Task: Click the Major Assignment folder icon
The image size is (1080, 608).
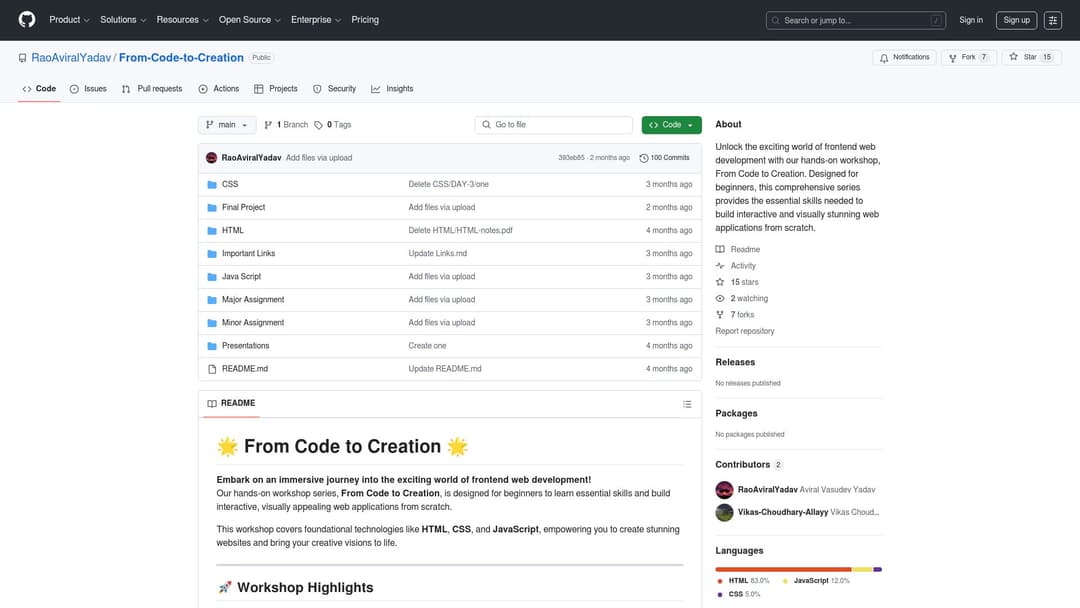Action: pos(212,300)
